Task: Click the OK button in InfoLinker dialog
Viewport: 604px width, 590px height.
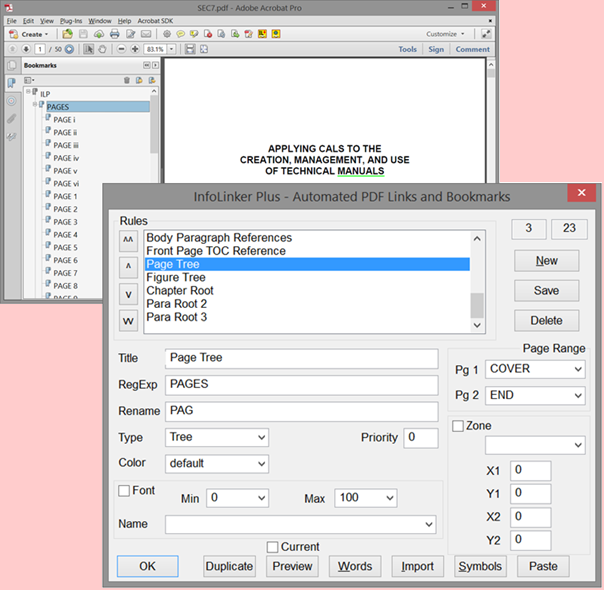Action: (x=148, y=566)
